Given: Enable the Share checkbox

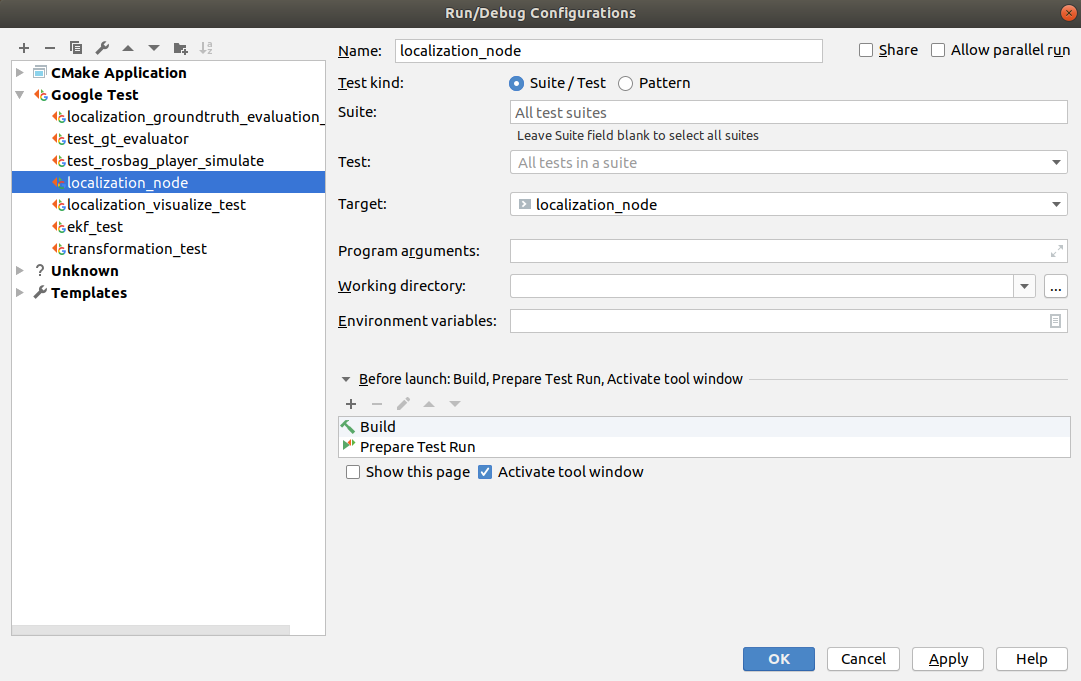Looking at the screenshot, I should click(x=866, y=50).
